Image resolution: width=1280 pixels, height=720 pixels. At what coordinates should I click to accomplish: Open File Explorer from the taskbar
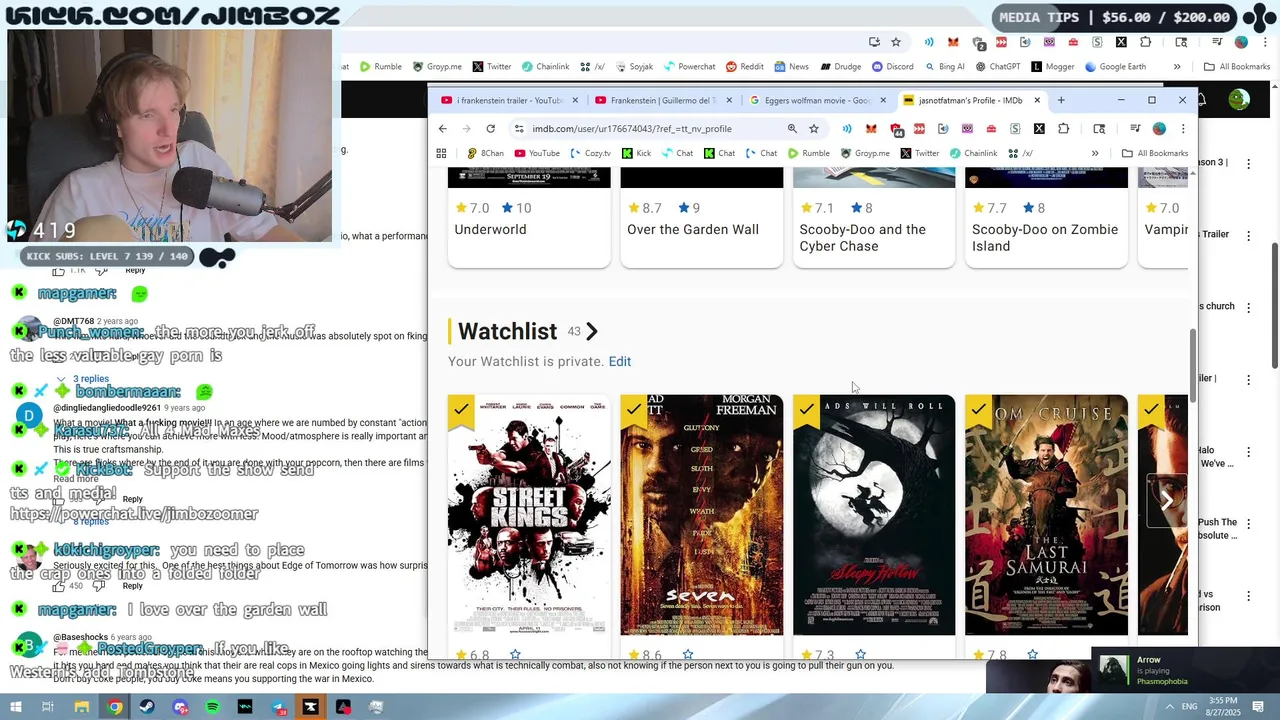(82, 707)
